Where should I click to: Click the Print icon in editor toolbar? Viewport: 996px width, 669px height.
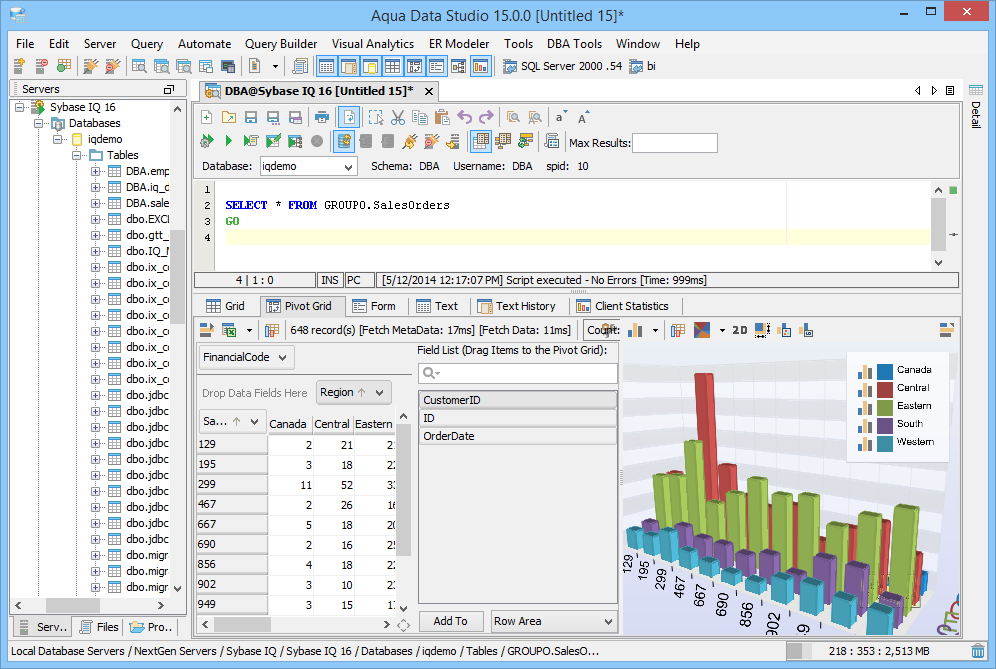coord(322,117)
